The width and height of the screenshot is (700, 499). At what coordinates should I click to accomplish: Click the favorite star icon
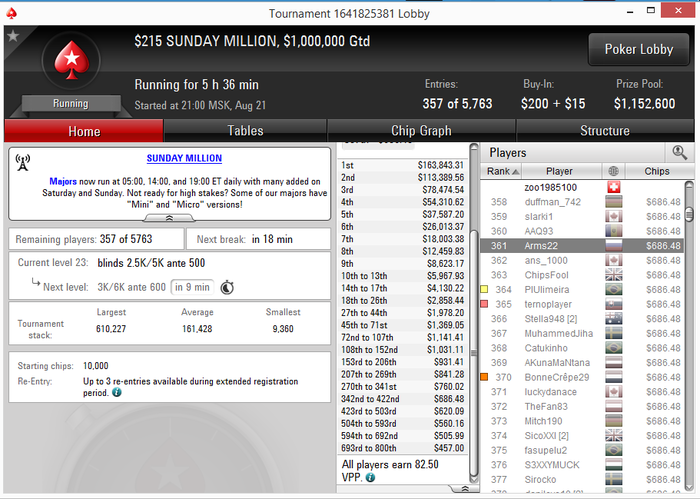[13, 36]
